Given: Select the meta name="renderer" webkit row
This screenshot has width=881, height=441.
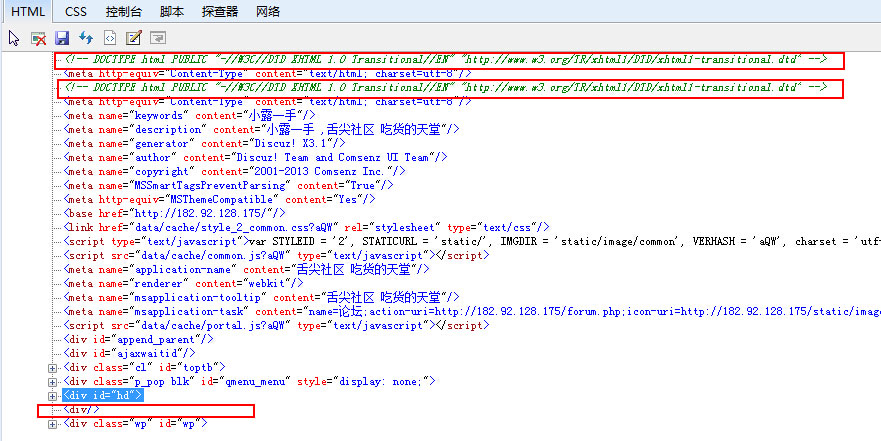Looking at the screenshot, I should pyautogui.click(x=183, y=283).
